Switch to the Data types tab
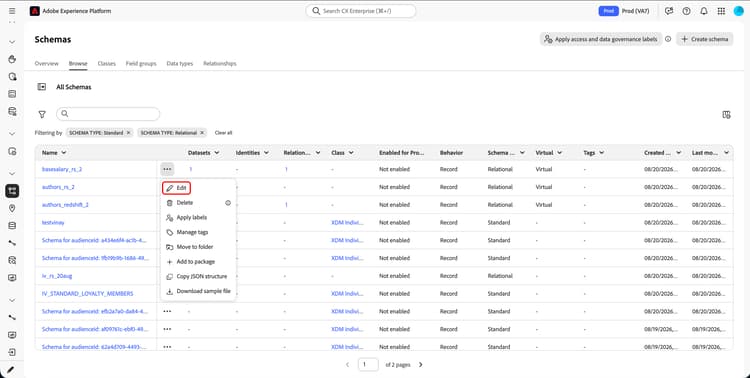 click(x=180, y=64)
